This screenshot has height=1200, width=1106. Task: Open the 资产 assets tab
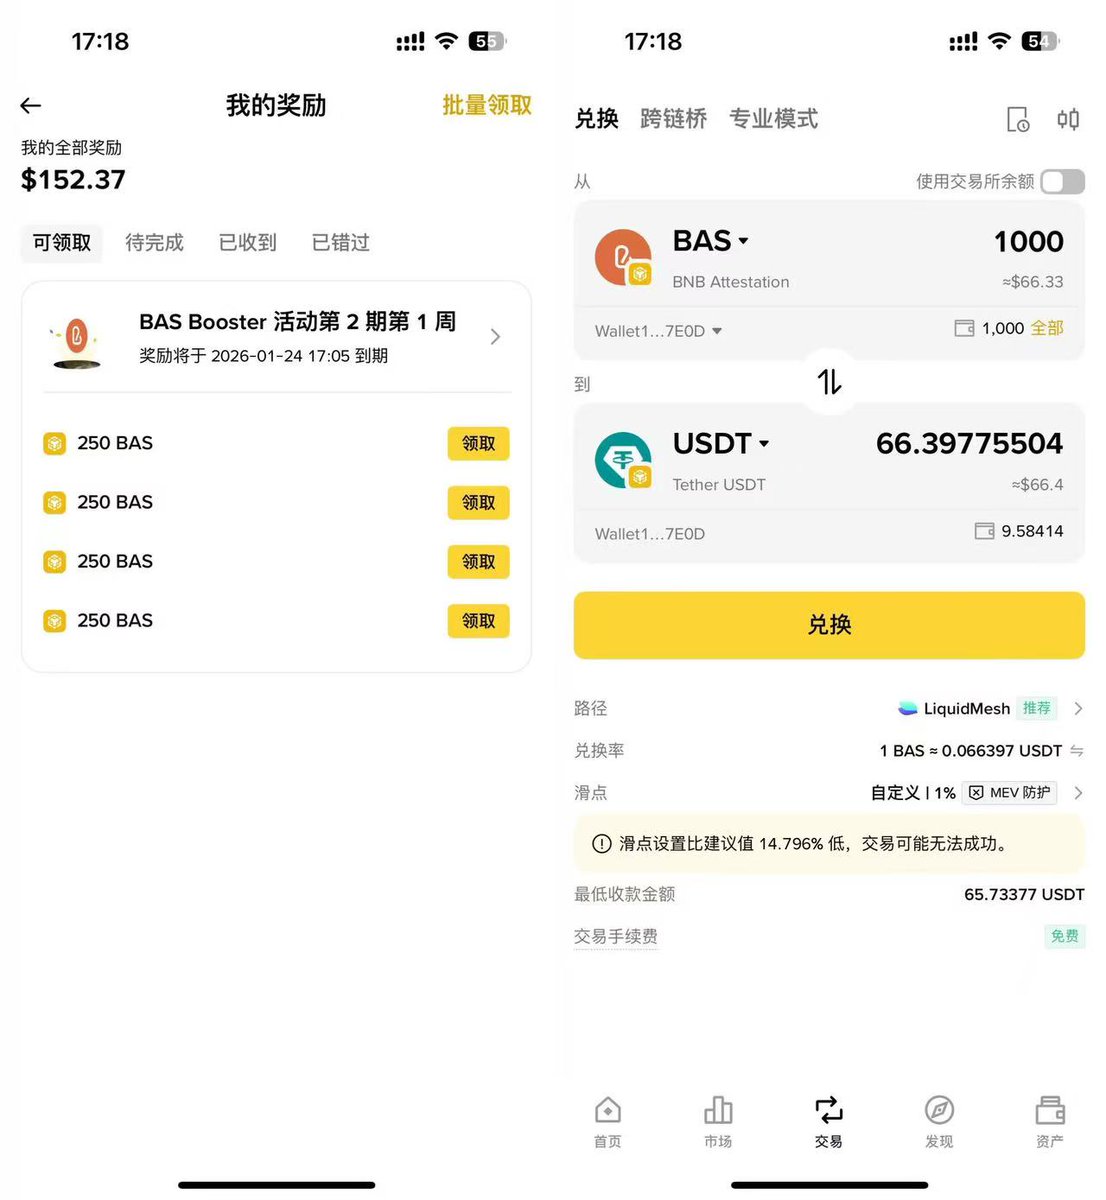click(1050, 1122)
